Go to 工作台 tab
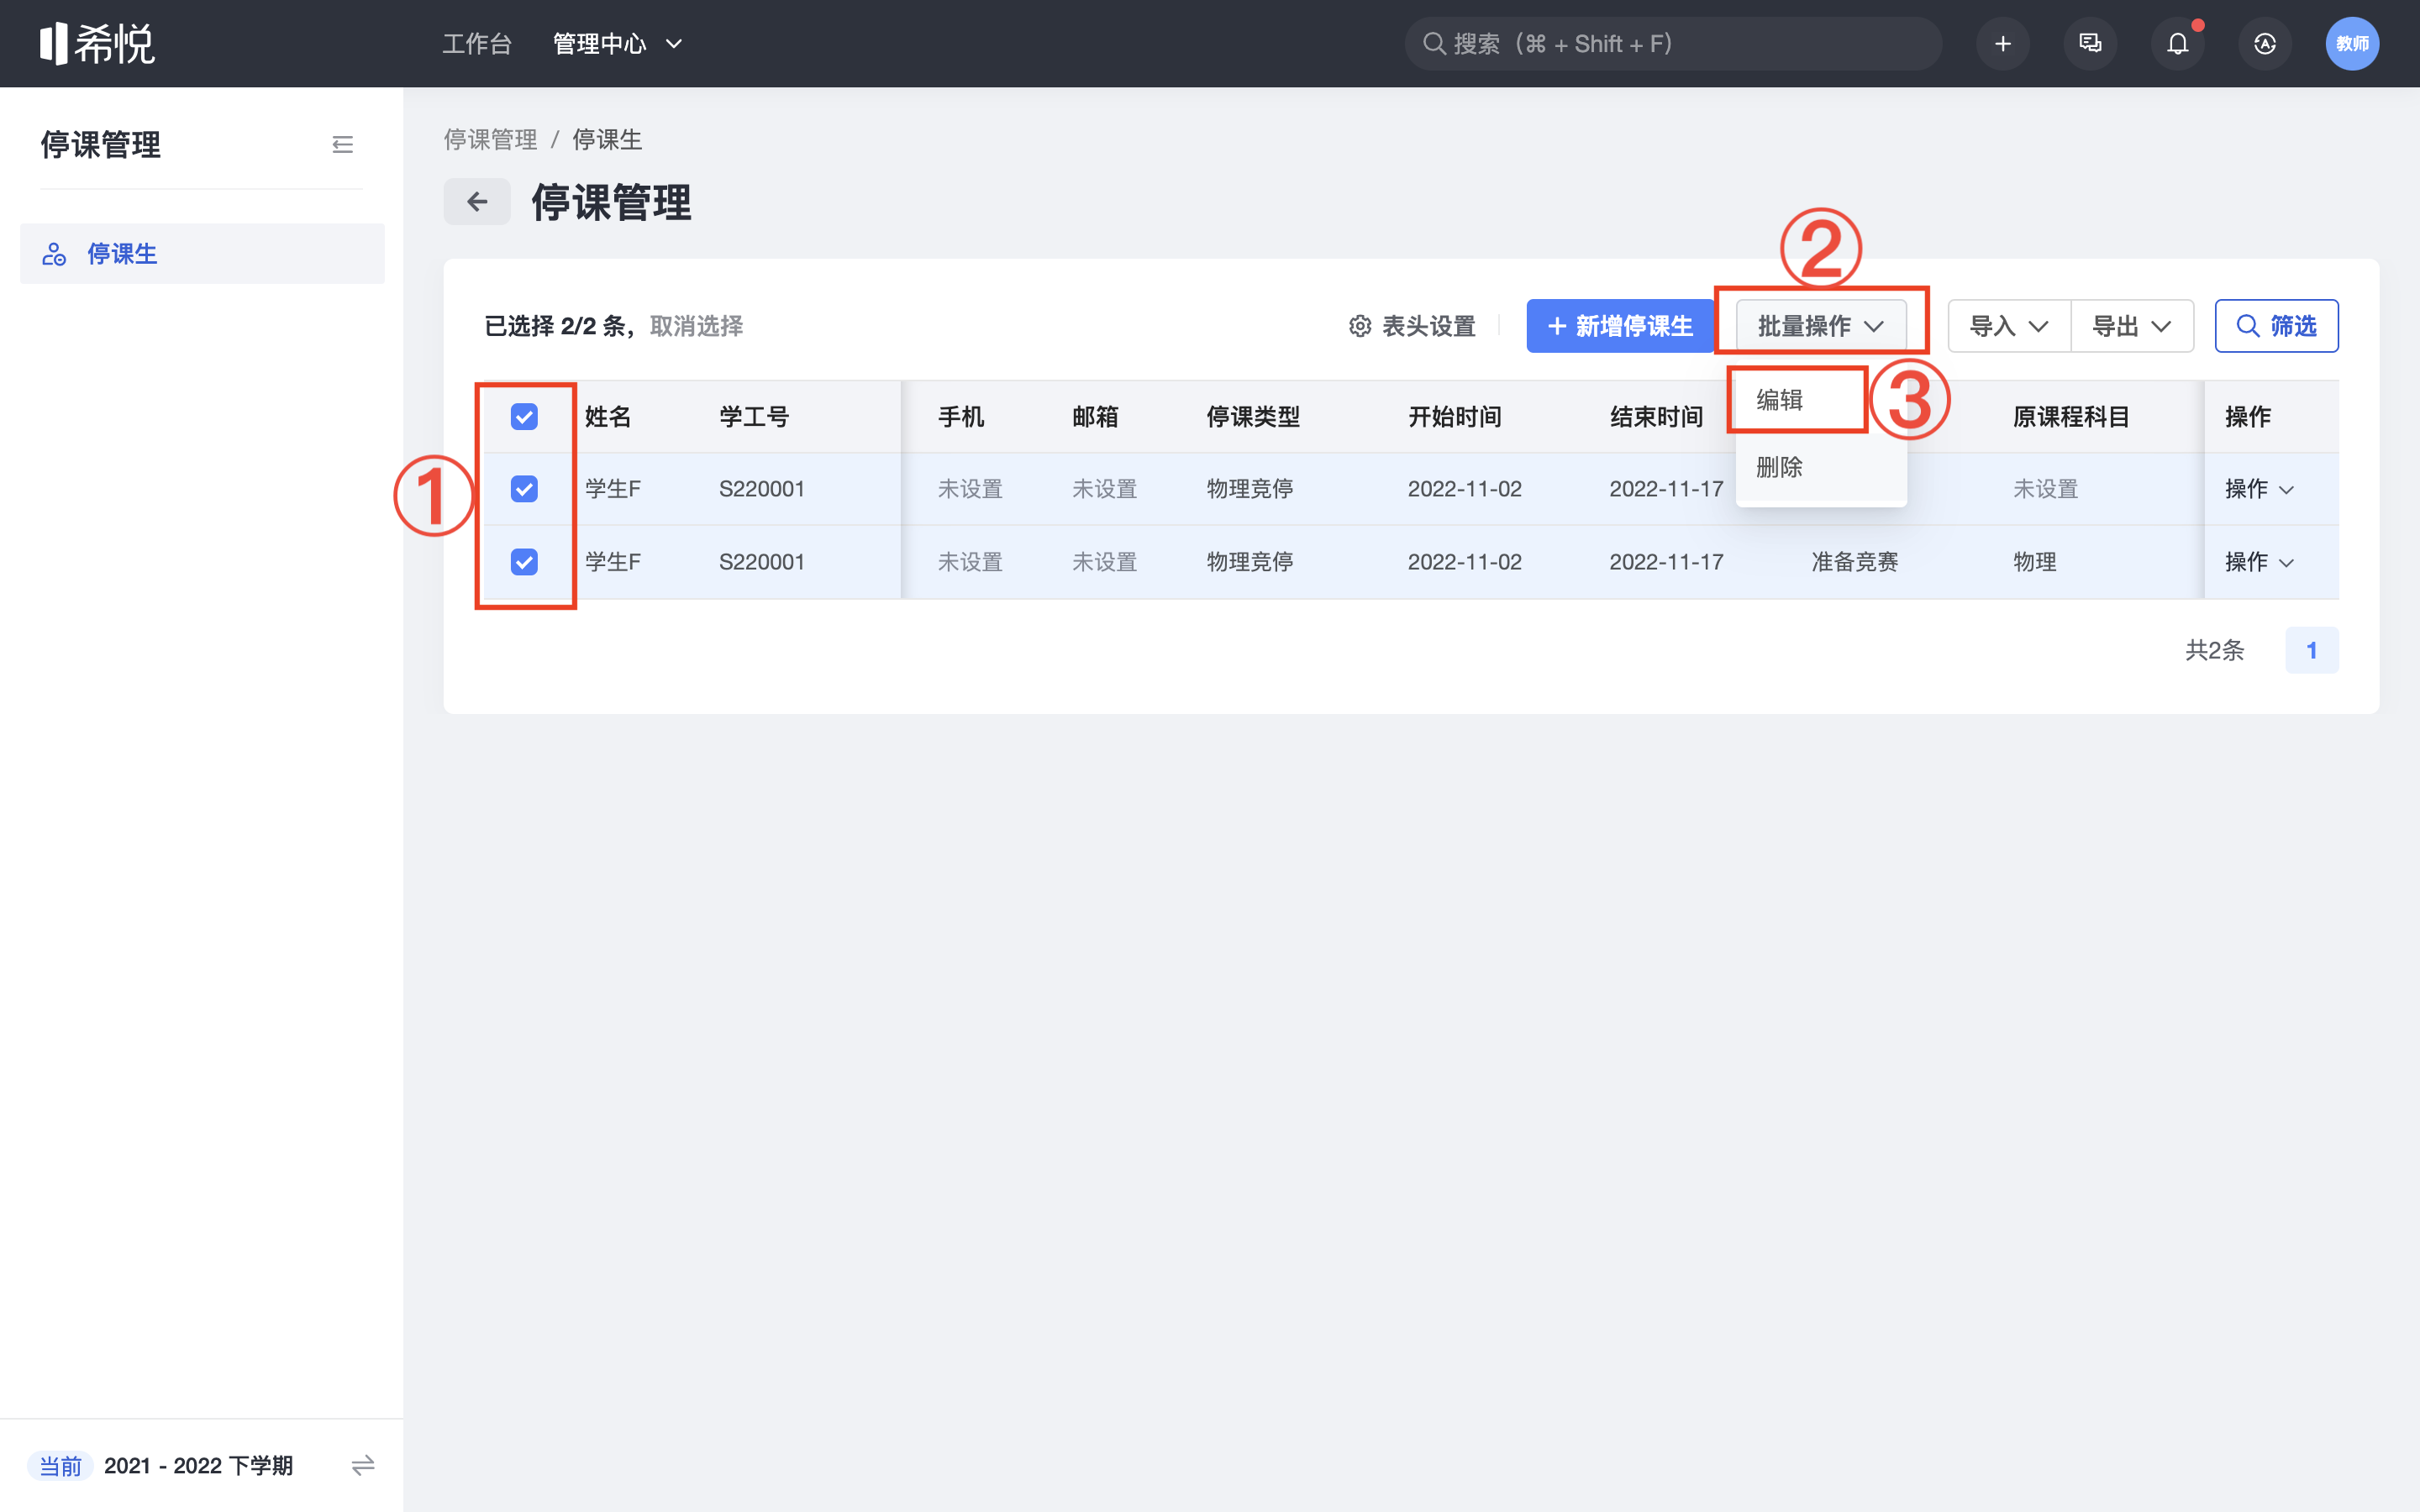 pyautogui.click(x=477, y=43)
